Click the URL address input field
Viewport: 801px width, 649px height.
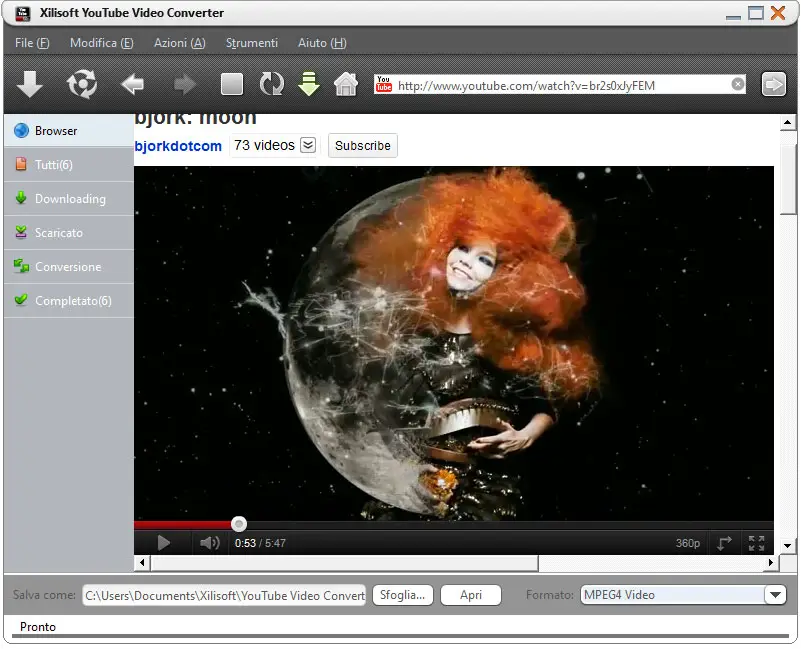(x=562, y=85)
